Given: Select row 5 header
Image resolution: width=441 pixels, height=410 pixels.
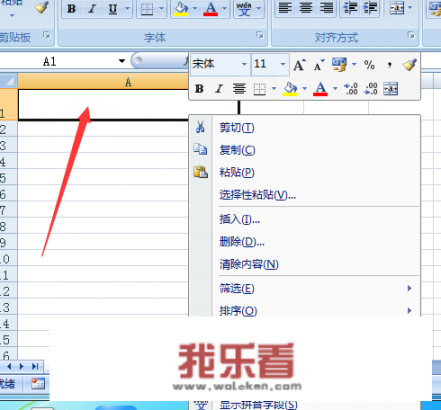Looking at the screenshot, I should (9, 178).
